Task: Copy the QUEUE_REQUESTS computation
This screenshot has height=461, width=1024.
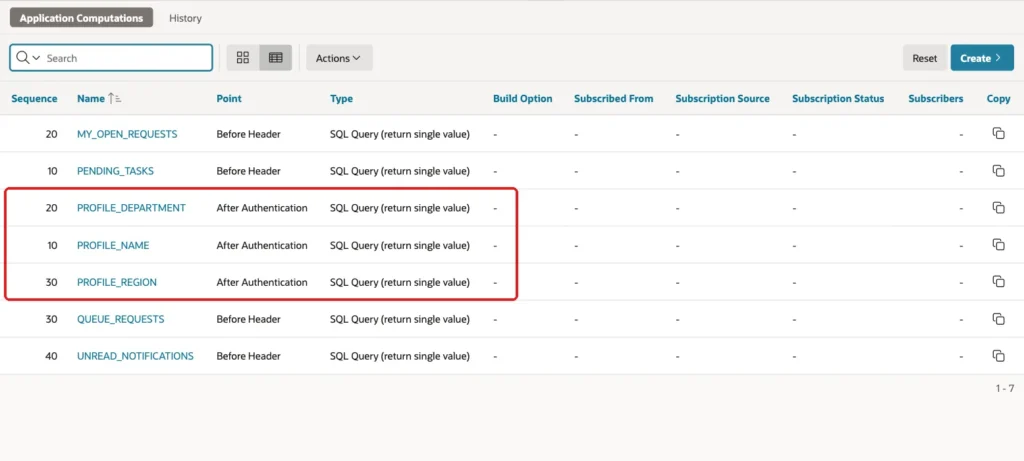Action: [x=998, y=319]
